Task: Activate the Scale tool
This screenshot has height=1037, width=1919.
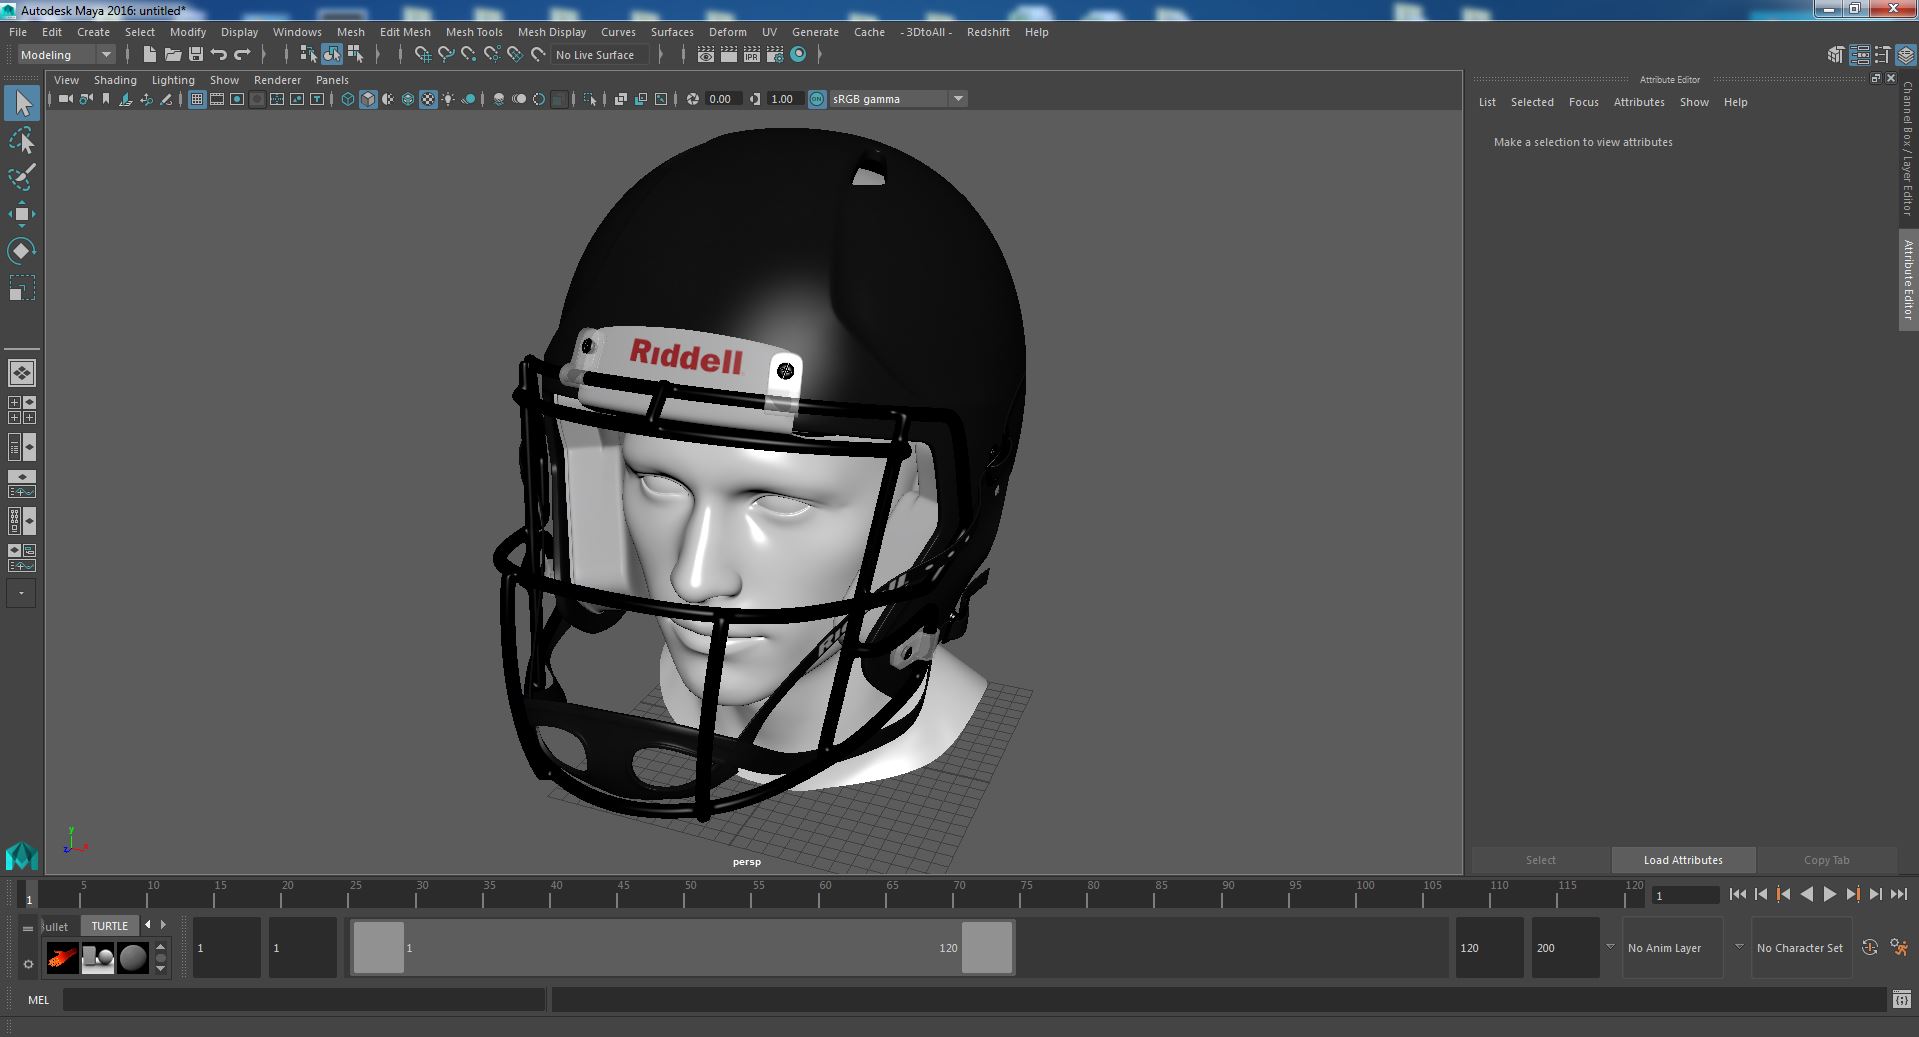Action: coord(22,288)
